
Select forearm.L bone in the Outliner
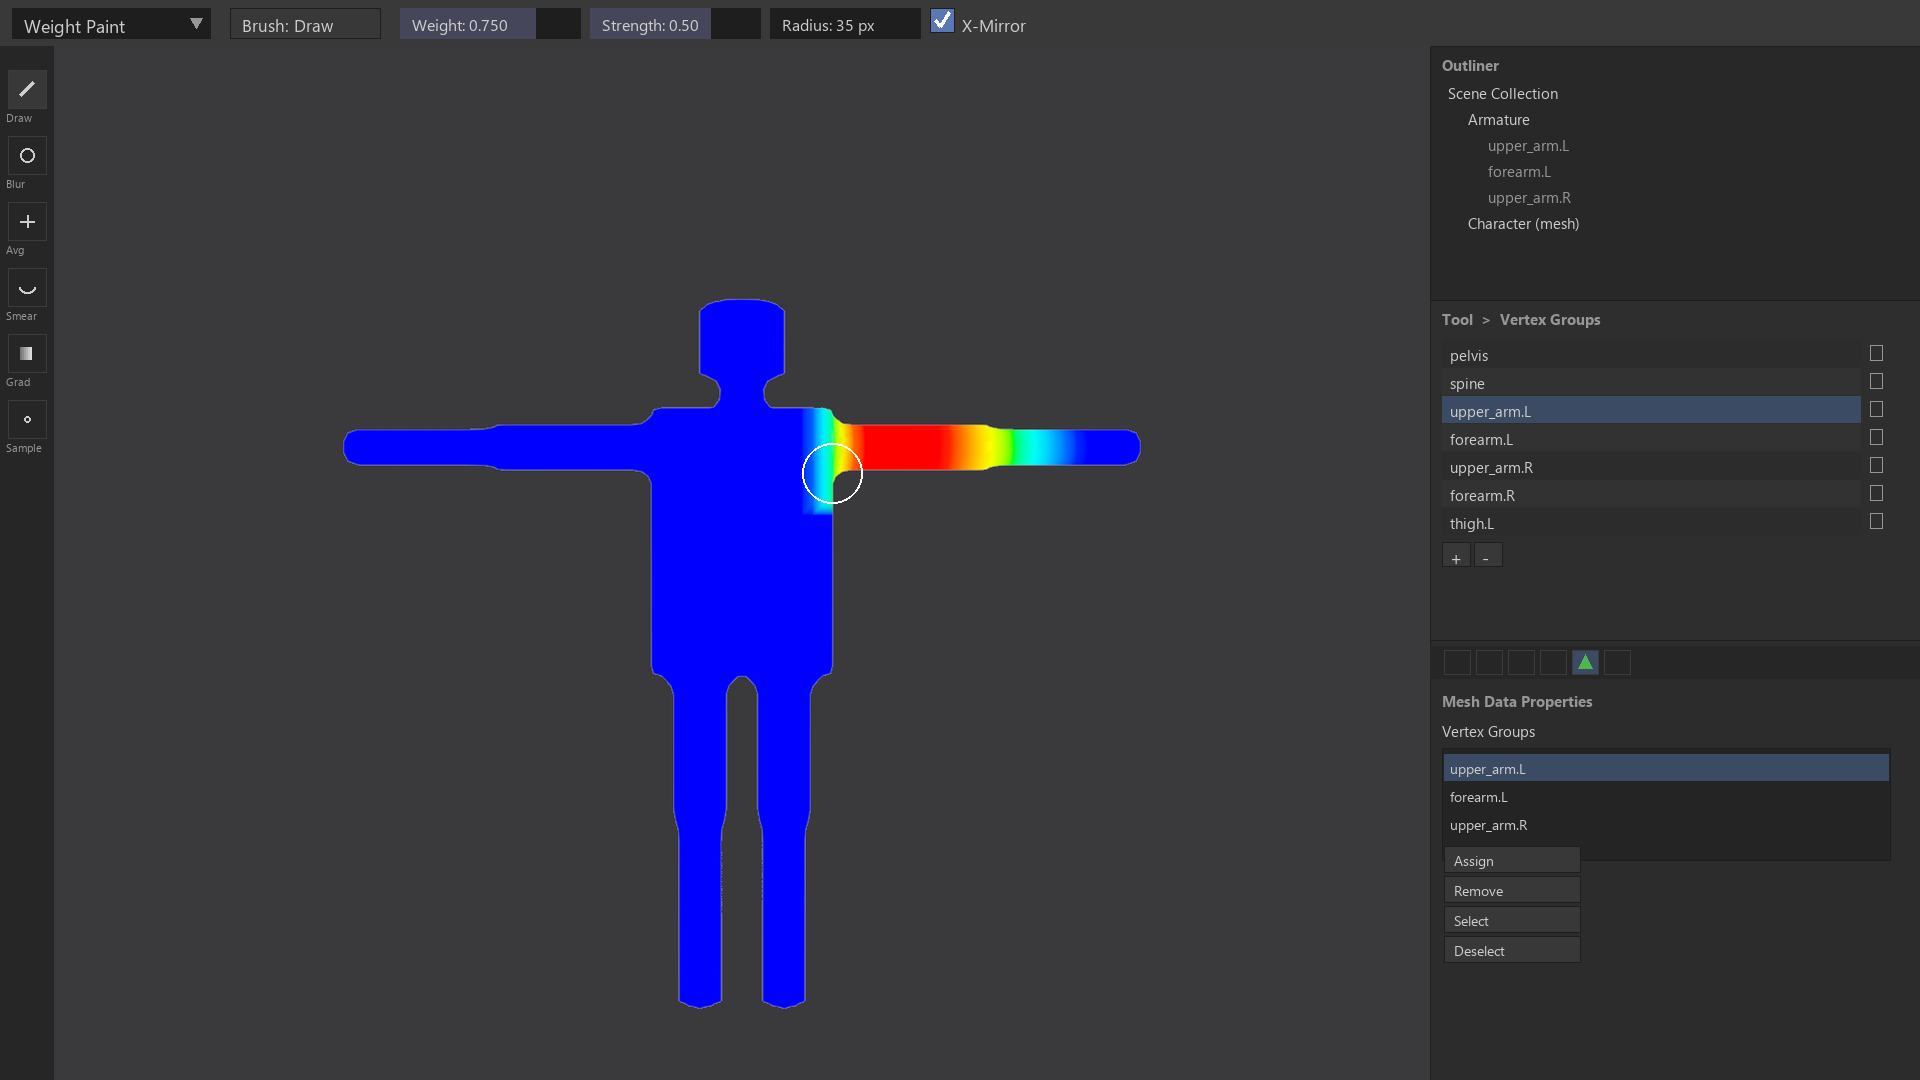1519,172
